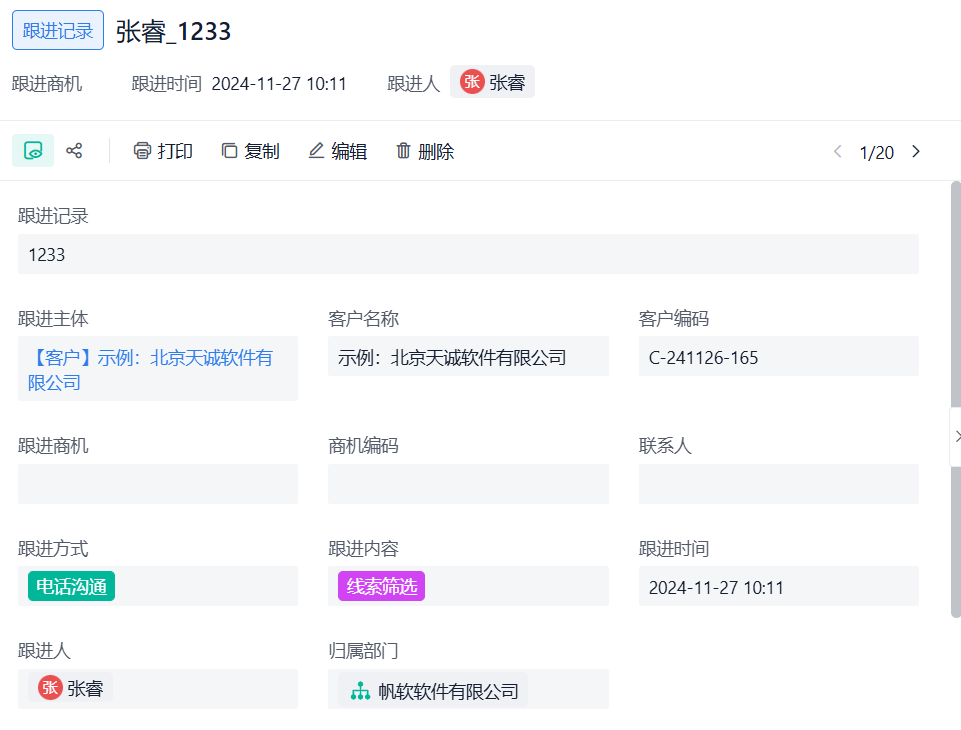Click the pencil edit icon

(x=316, y=151)
